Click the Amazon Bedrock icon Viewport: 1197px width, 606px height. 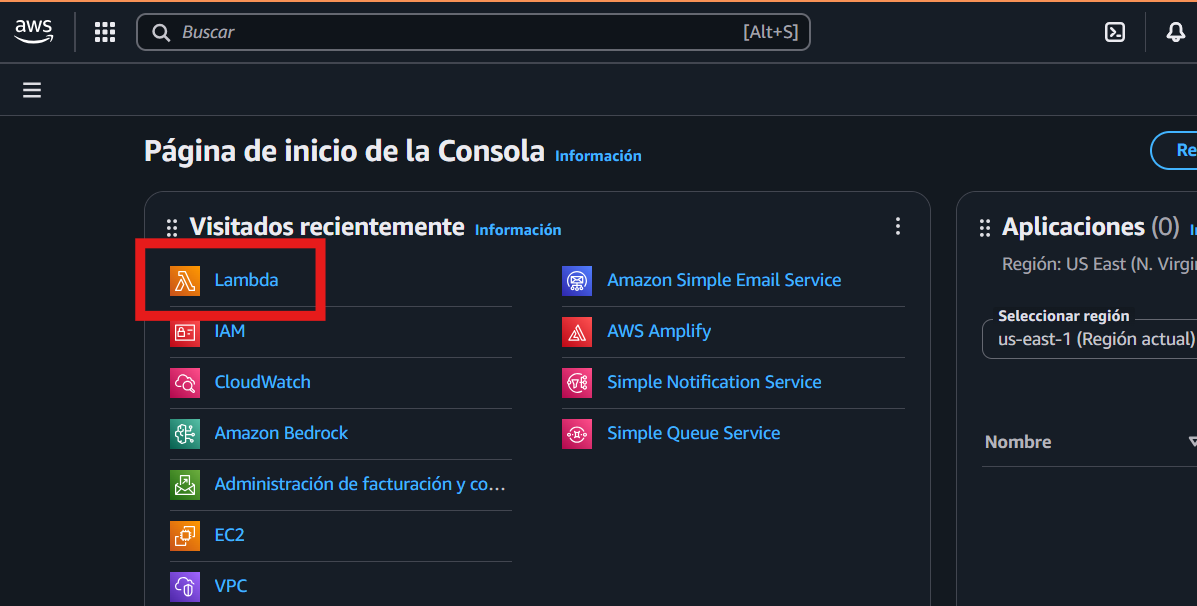185,433
